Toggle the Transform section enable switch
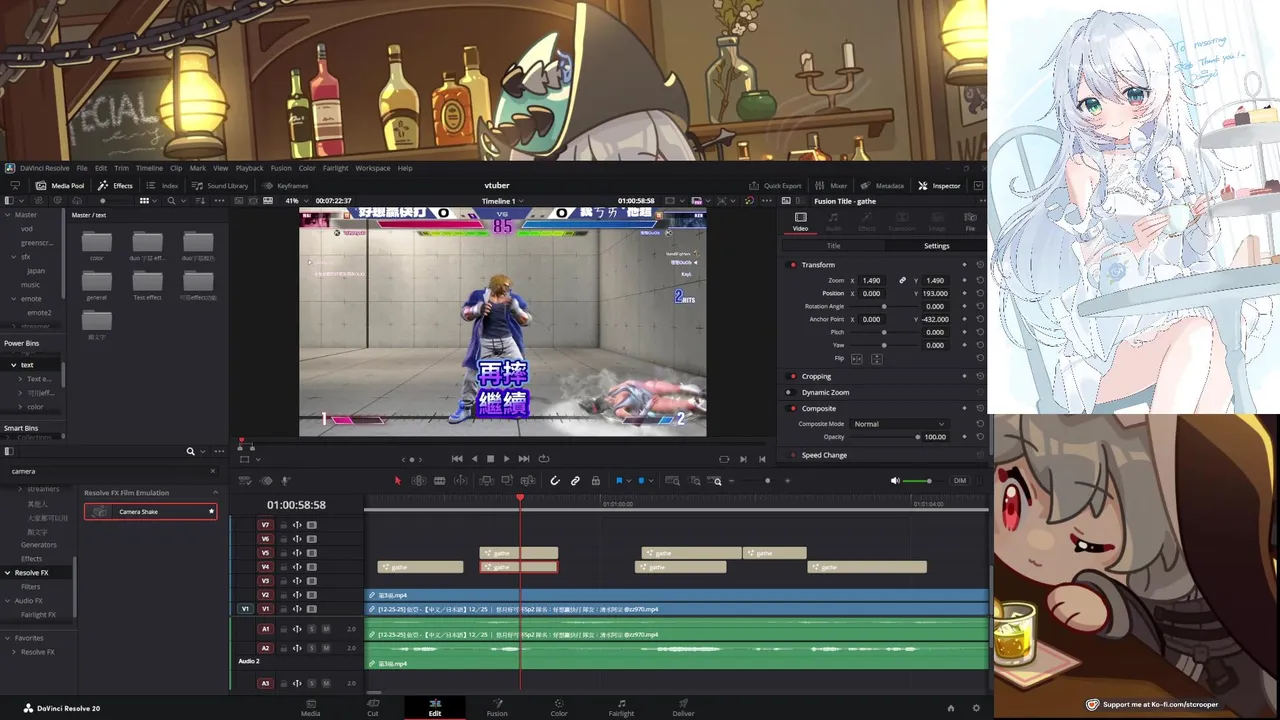 [x=793, y=265]
